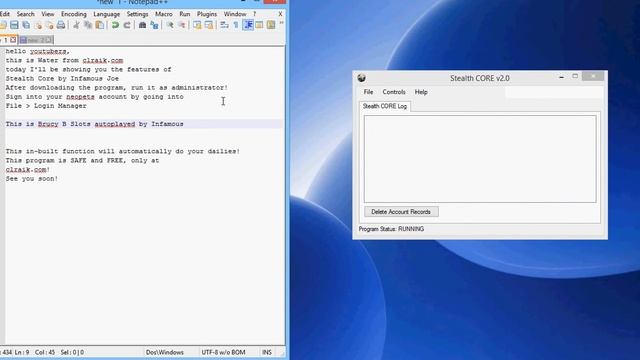Save the file in Notepad++ toolbar

14,25
